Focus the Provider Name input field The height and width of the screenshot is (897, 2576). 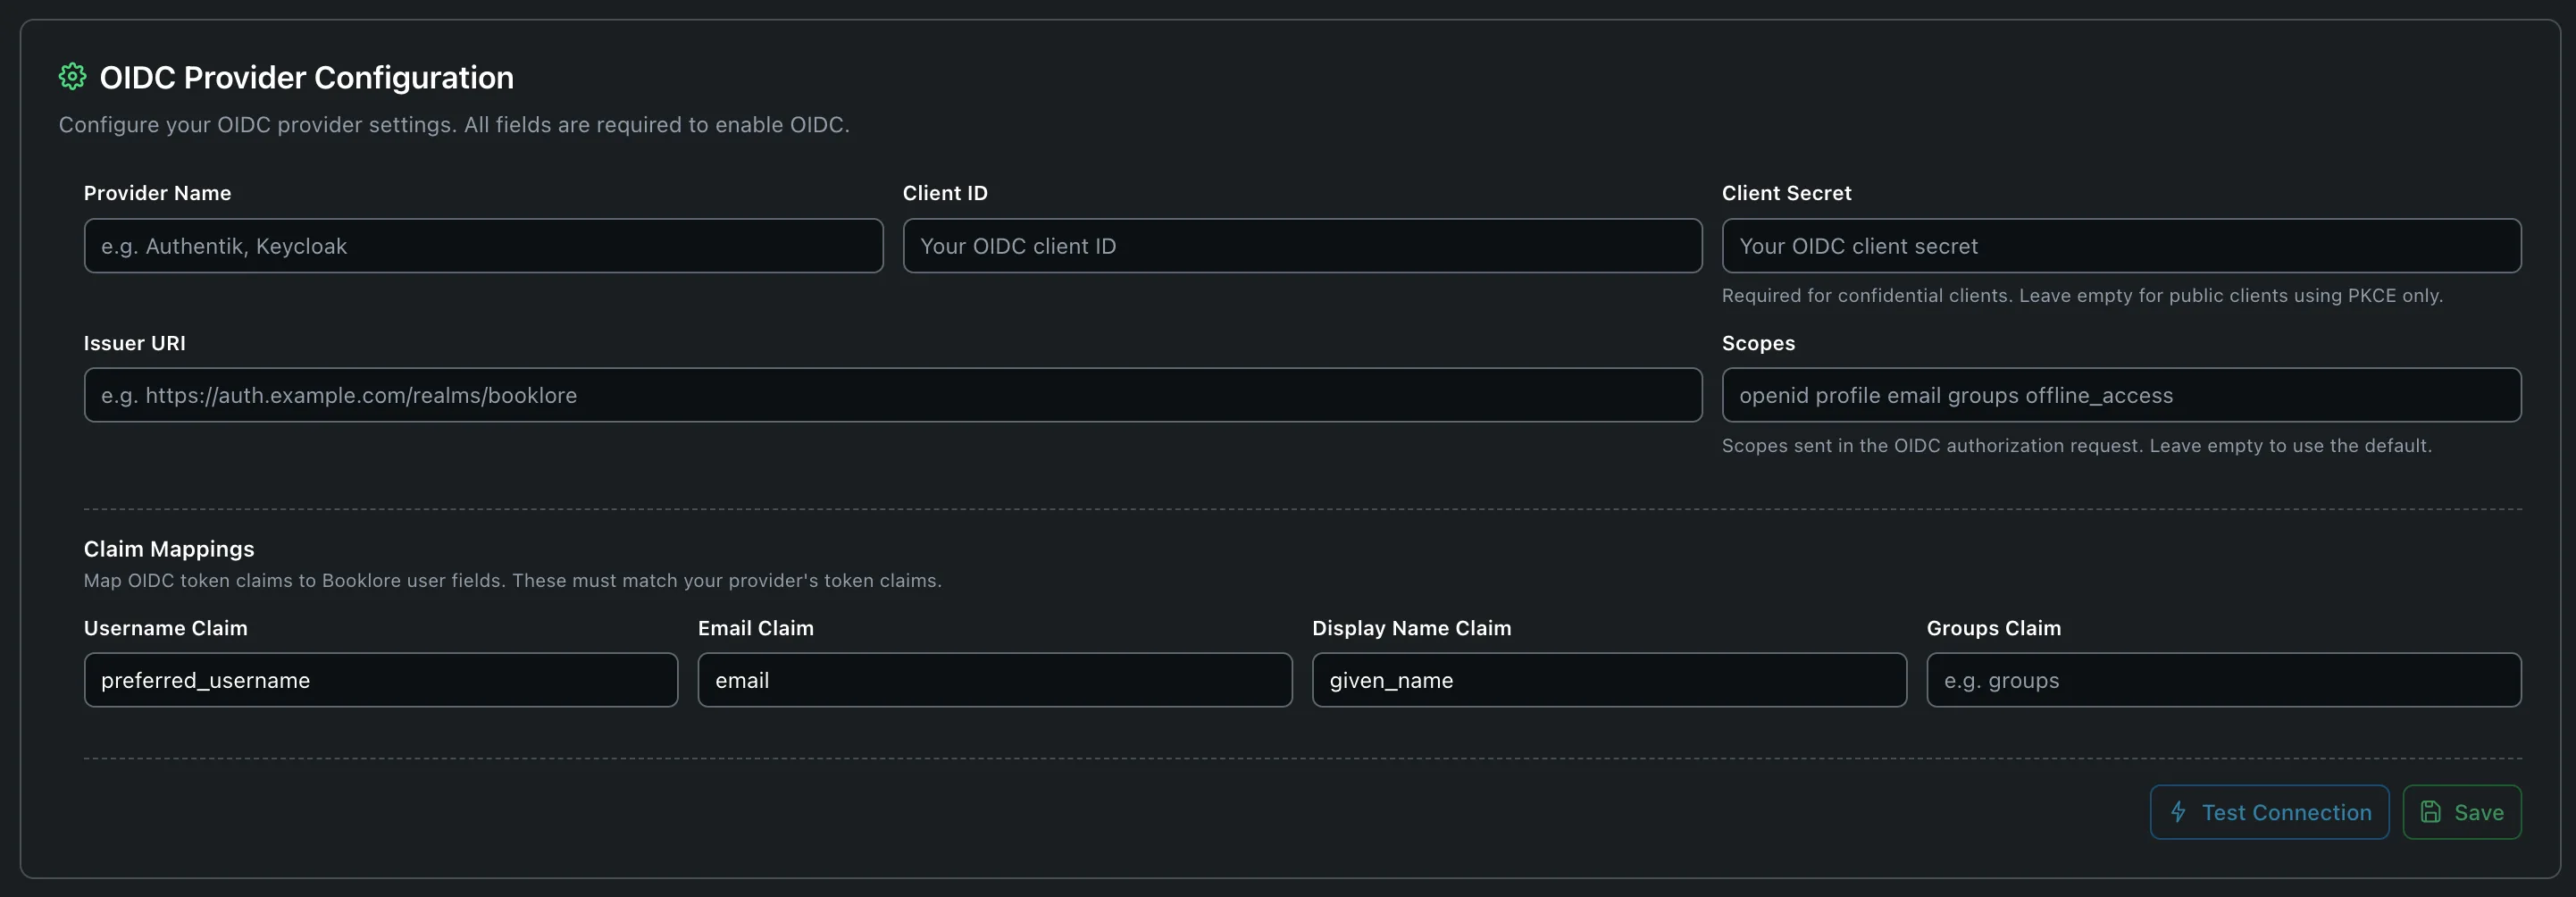pos(483,246)
